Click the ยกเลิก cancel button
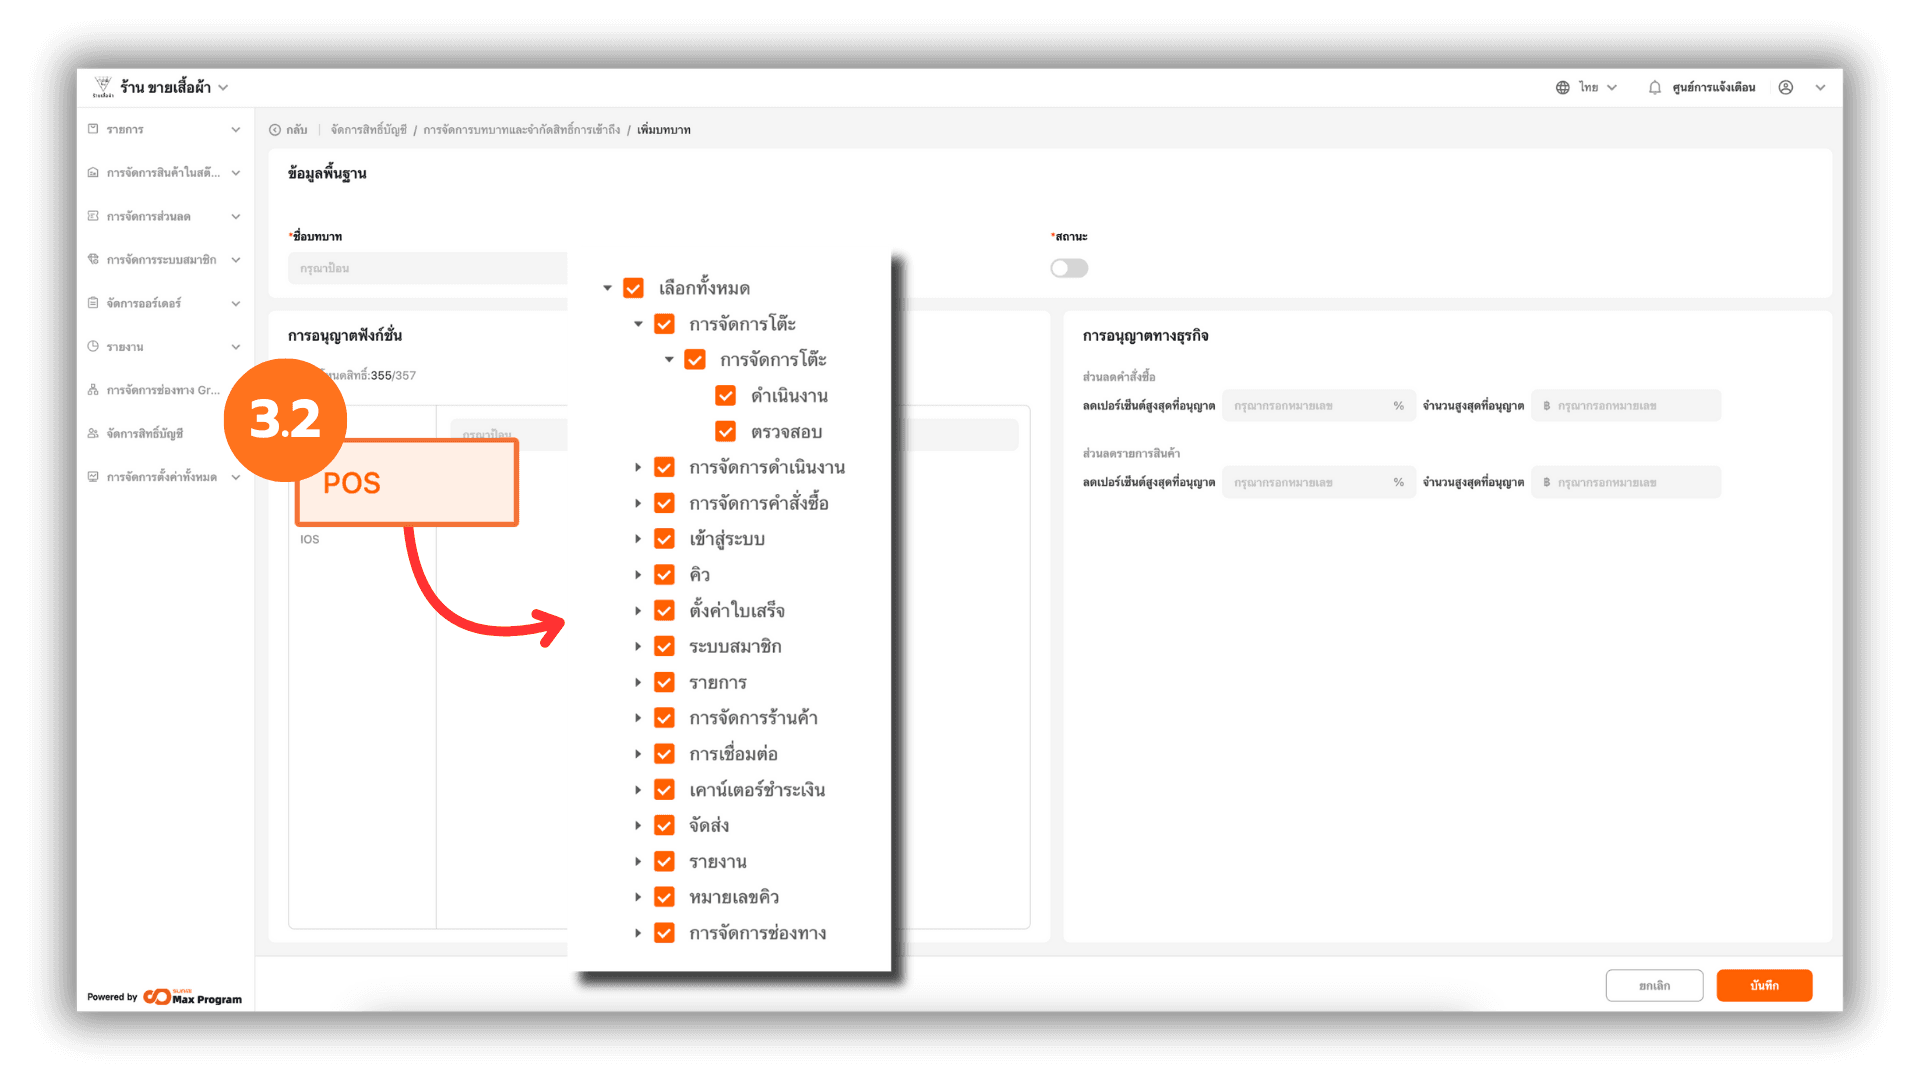The height and width of the screenshot is (1080, 1920). coord(1654,986)
